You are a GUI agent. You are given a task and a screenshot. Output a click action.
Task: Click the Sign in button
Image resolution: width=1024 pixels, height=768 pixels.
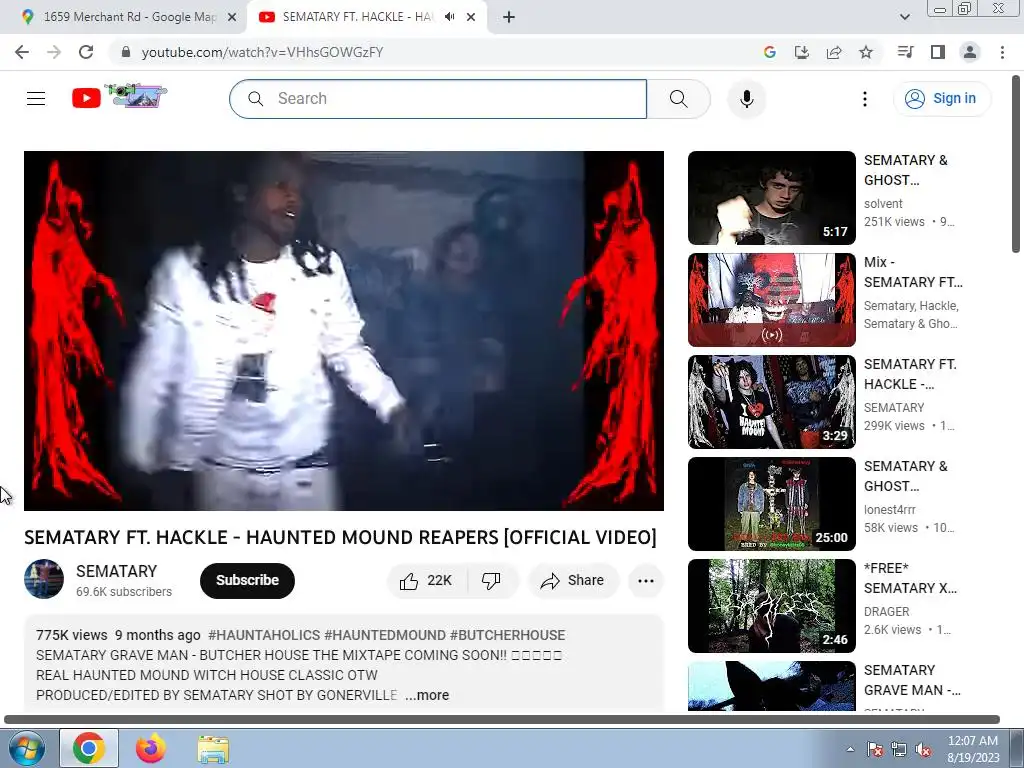click(x=942, y=99)
